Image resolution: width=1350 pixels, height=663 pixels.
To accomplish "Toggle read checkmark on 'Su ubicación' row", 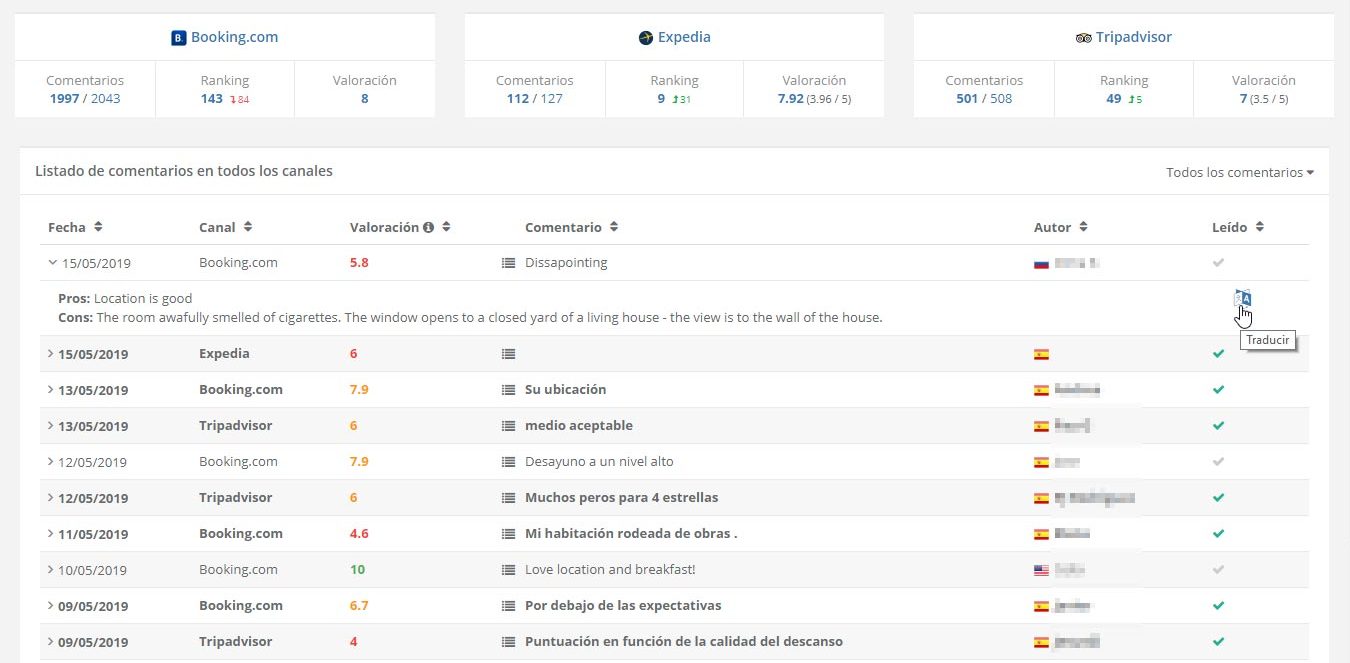I will coord(1218,390).
